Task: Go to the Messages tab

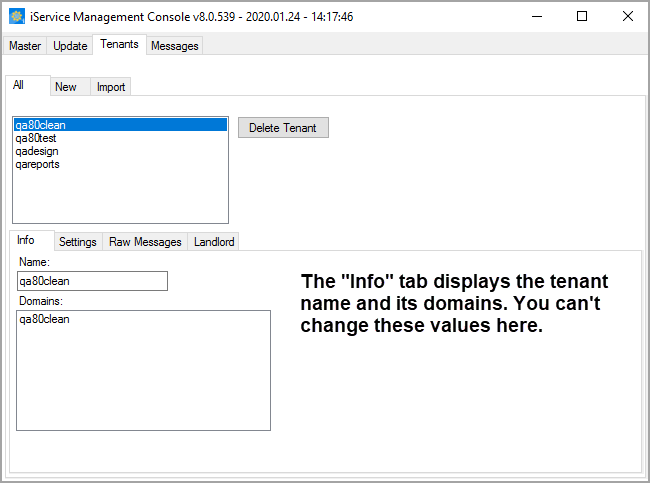Action: pyautogui.click(x=174, y=46)
